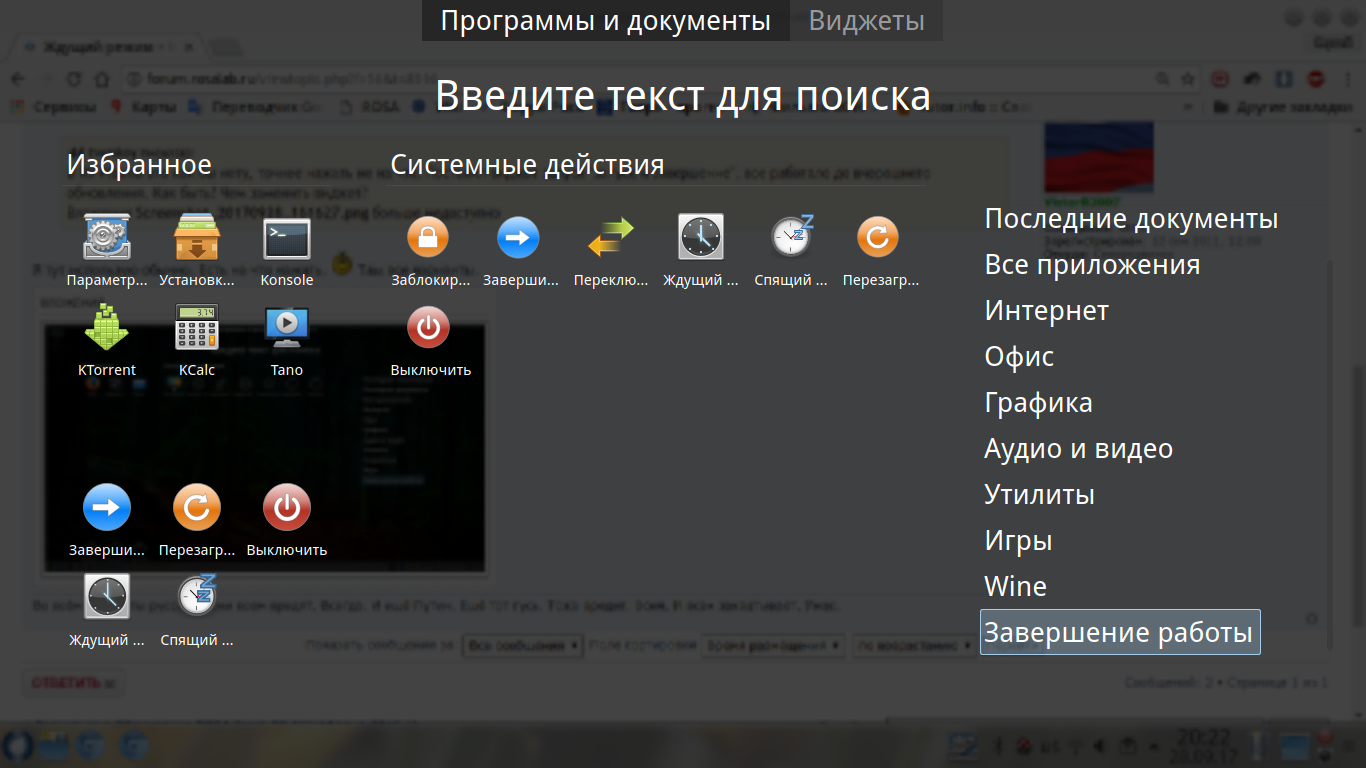Open the KCalc calculator
Image resolution: width=1366 pixels, height=768 pixels.
(x=197, y=328)
